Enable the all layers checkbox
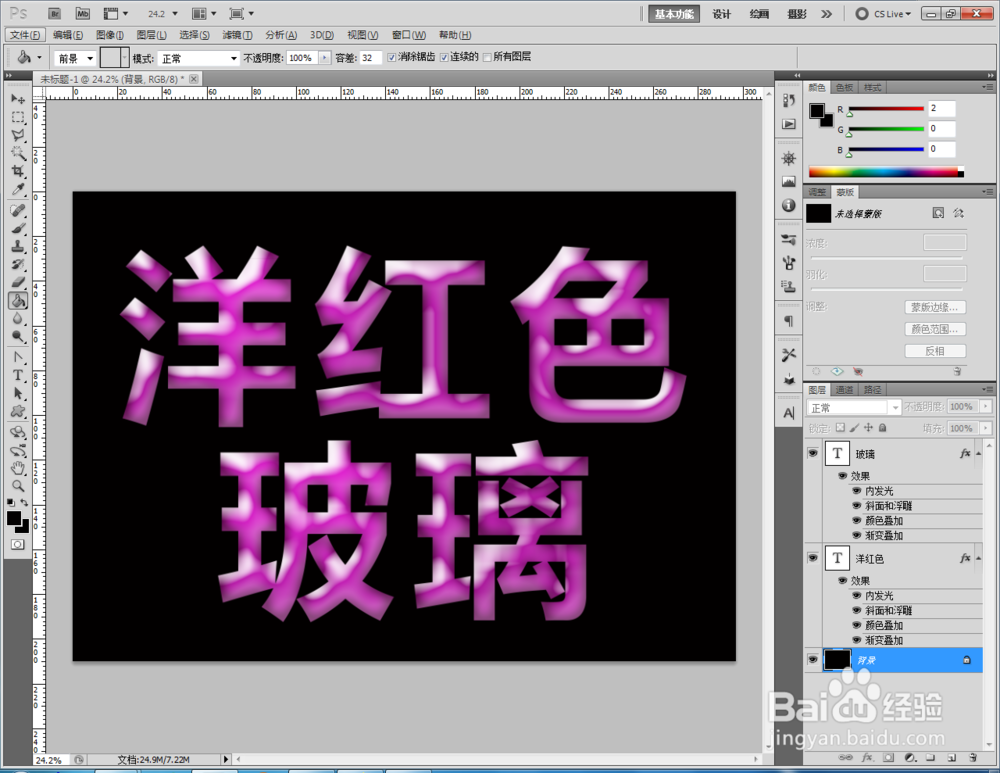1000x773 pixels. [487, 57]
